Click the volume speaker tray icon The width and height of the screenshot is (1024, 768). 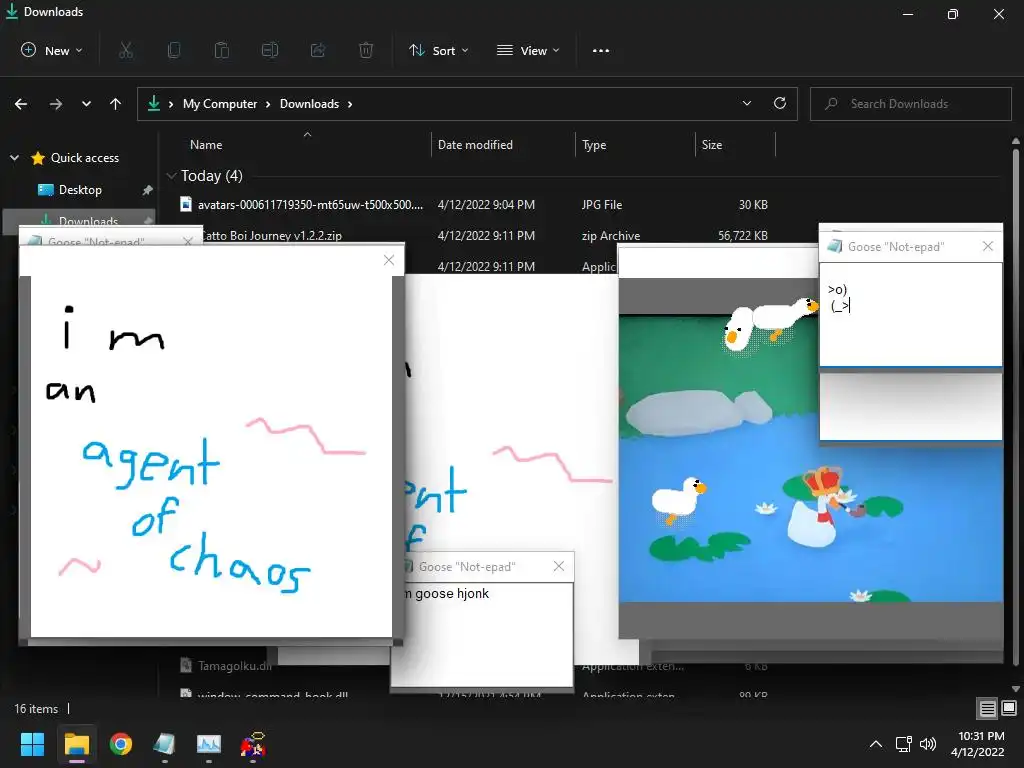[x=927, y=744]
